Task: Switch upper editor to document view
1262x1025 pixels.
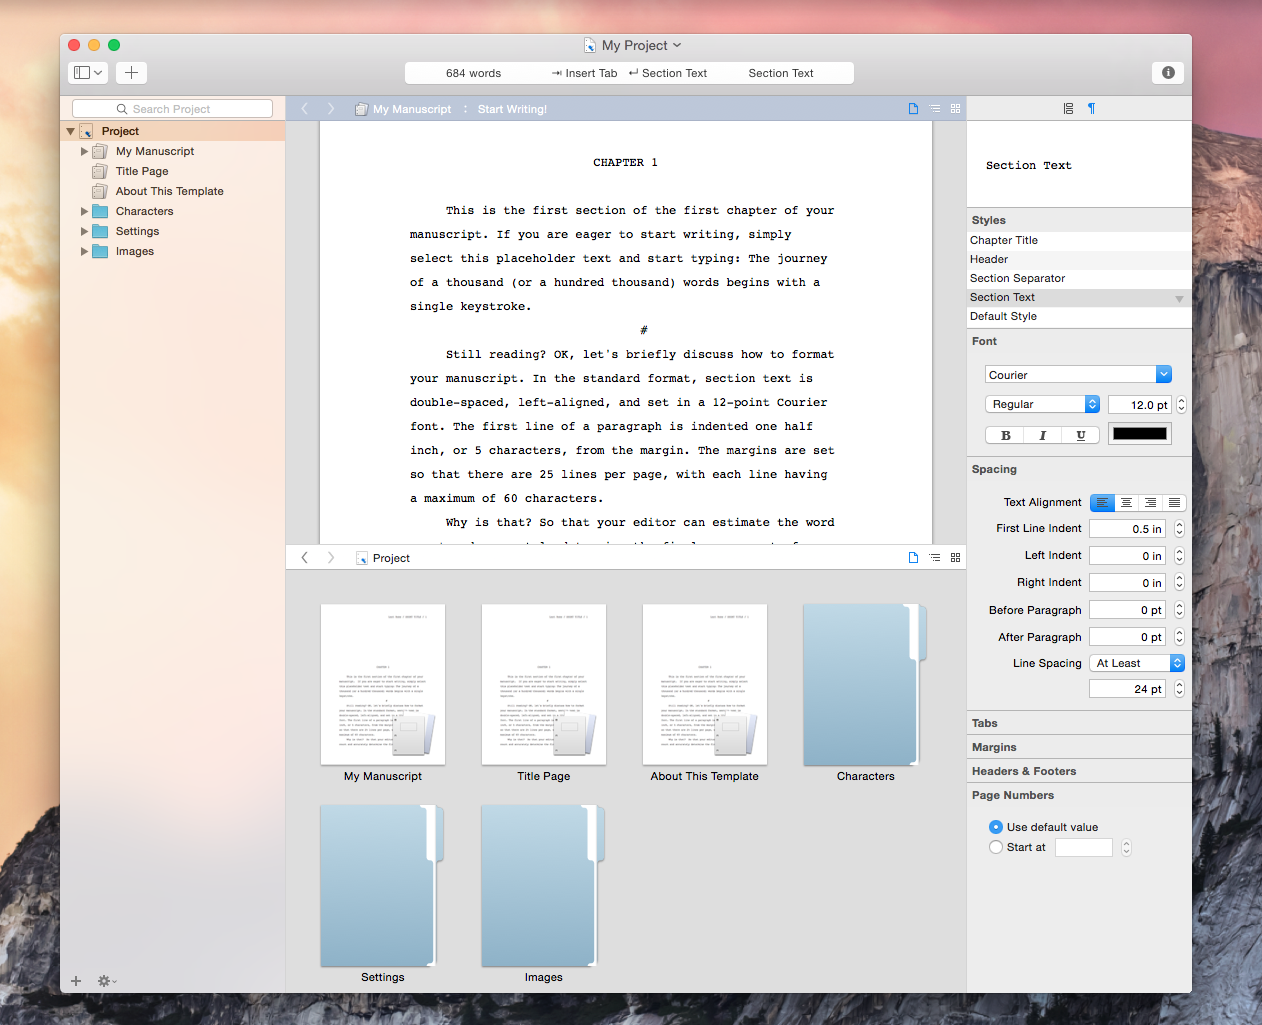Action: coord(913,109)
